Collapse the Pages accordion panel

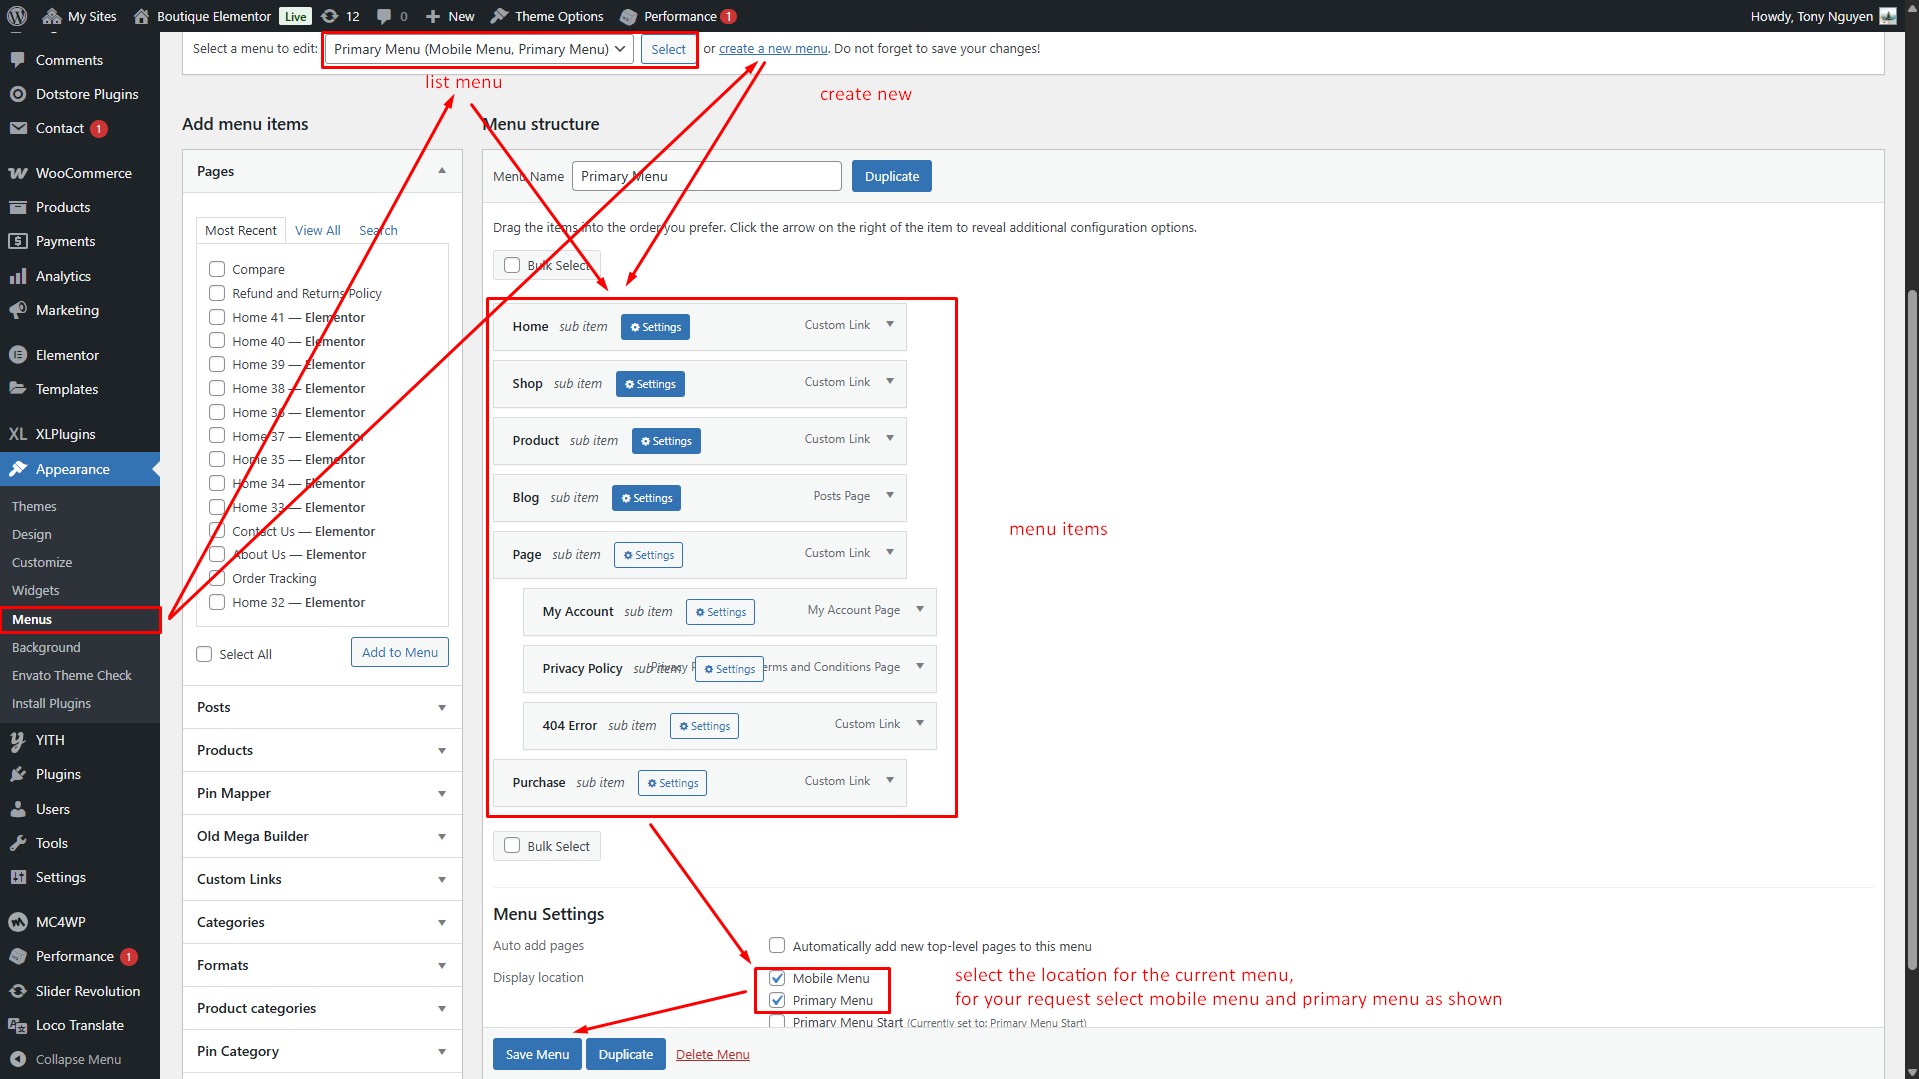coord(442,171)
